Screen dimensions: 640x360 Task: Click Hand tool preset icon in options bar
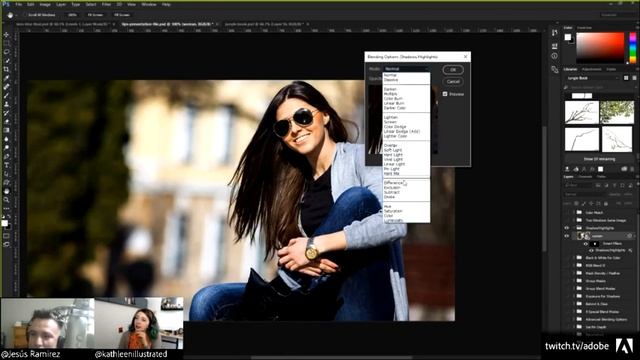tap(10, 15)
